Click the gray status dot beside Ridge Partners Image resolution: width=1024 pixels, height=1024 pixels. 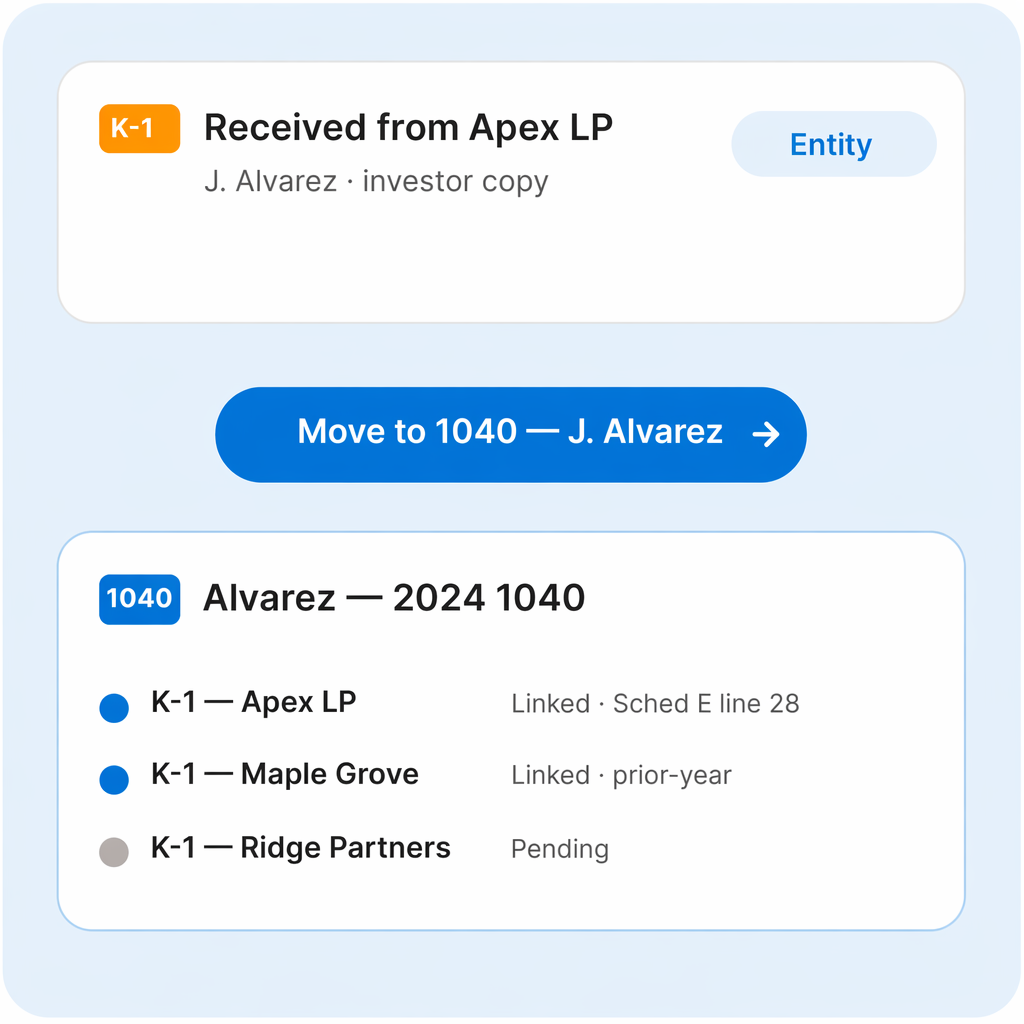click(x=115, y=852)
